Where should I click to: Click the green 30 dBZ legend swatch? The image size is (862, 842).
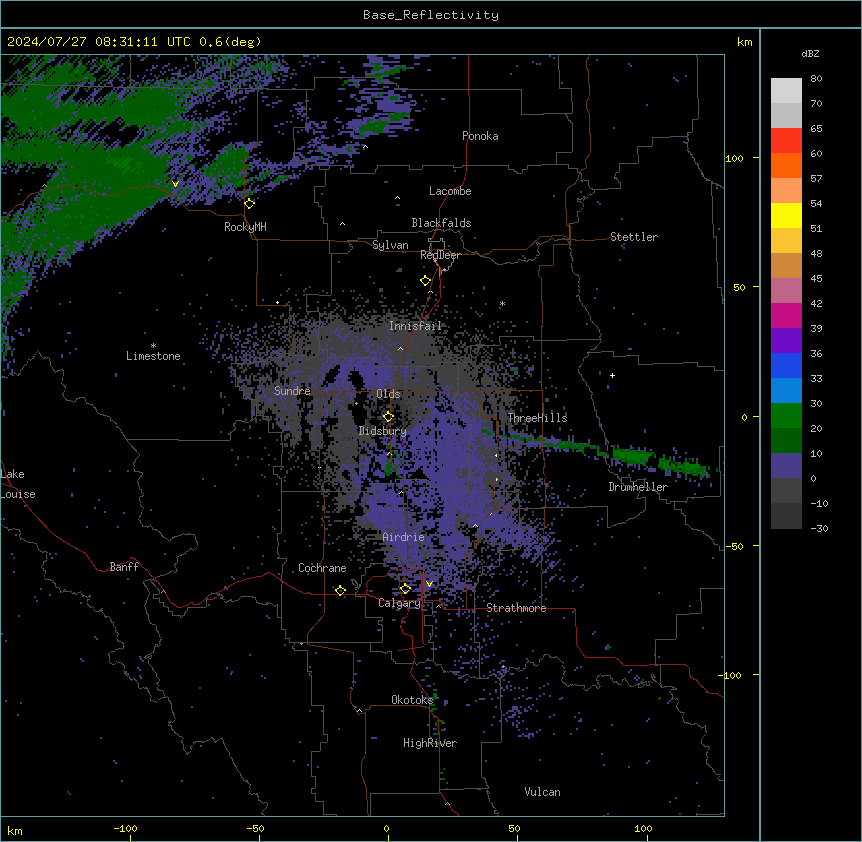[x=786, y=415]
